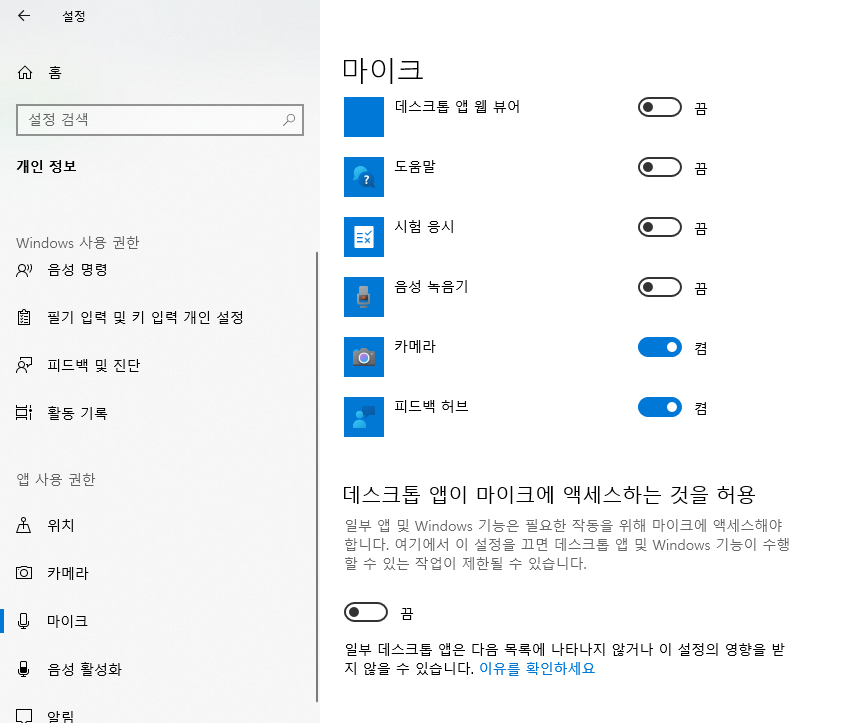
Task: Click the 알림 notification icon
Action: point(24,715)
